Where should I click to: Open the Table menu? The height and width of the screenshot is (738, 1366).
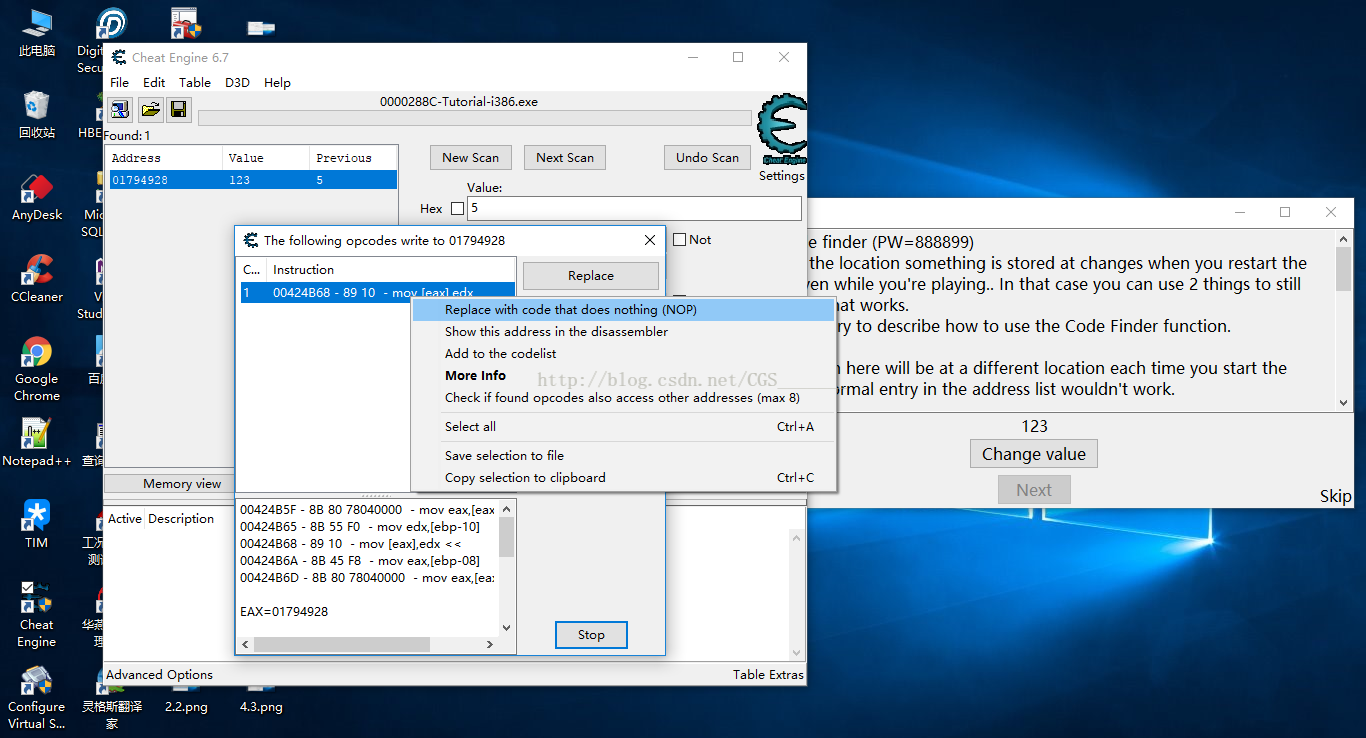coord(195,83)
